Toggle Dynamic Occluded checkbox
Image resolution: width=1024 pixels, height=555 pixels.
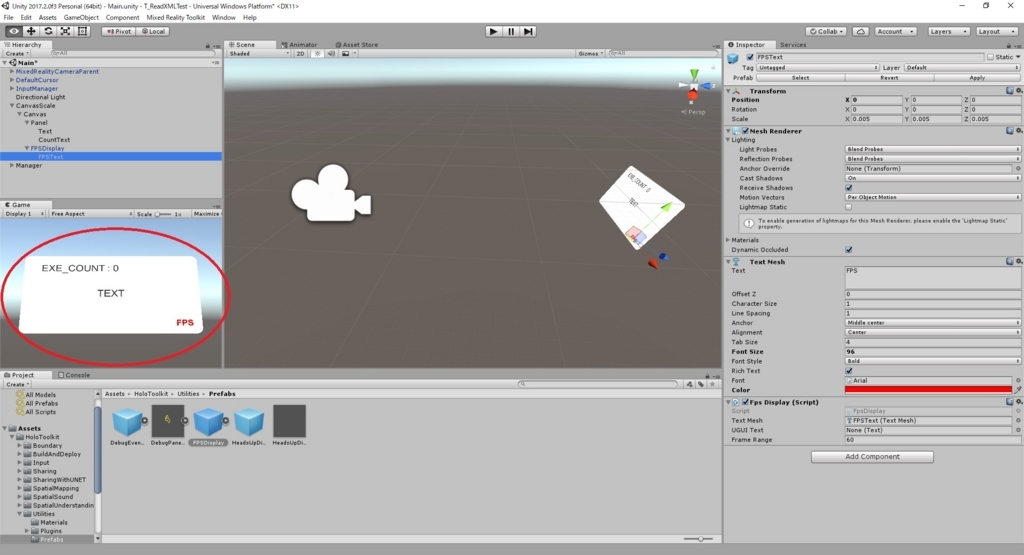click(x=849, y=249)
